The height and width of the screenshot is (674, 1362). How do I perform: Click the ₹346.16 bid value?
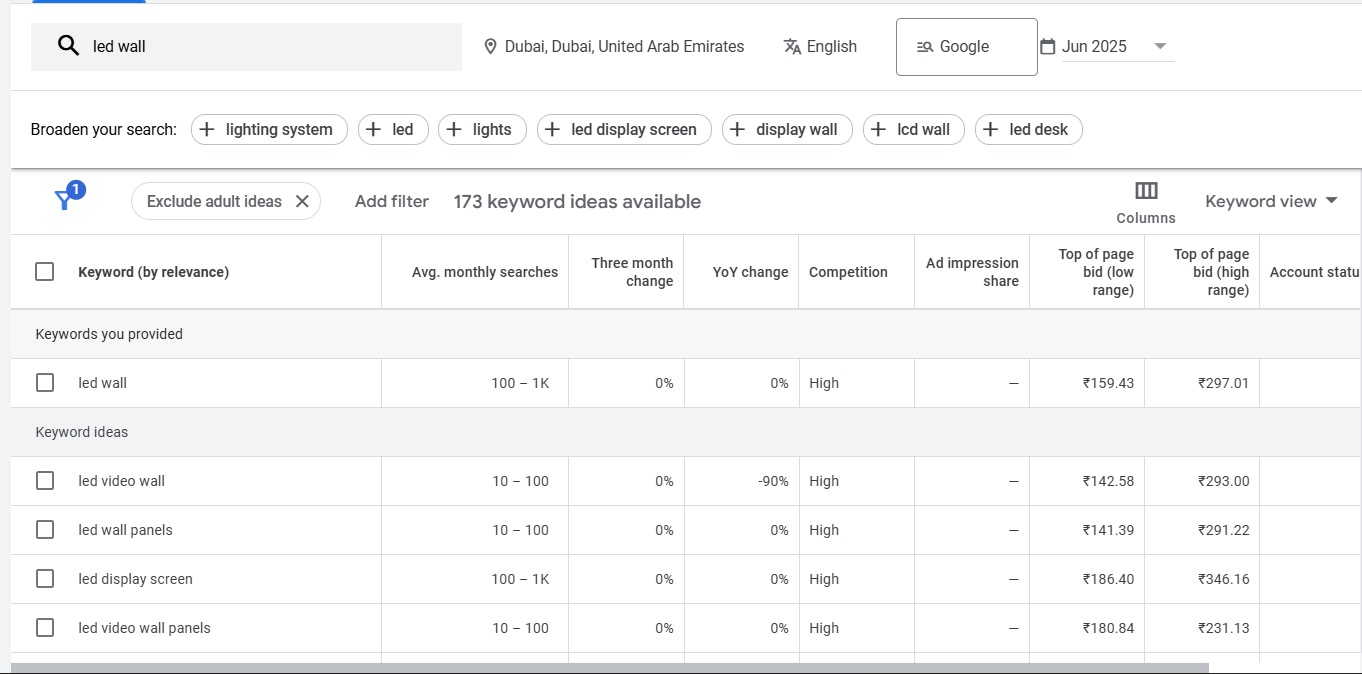(x=1223, y=579)
